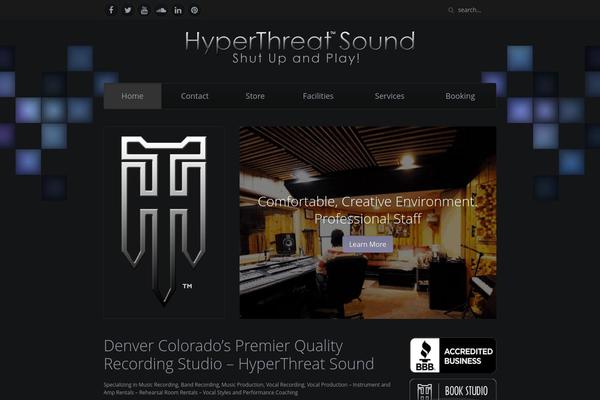Open the Booking menu item

point(460,96)
